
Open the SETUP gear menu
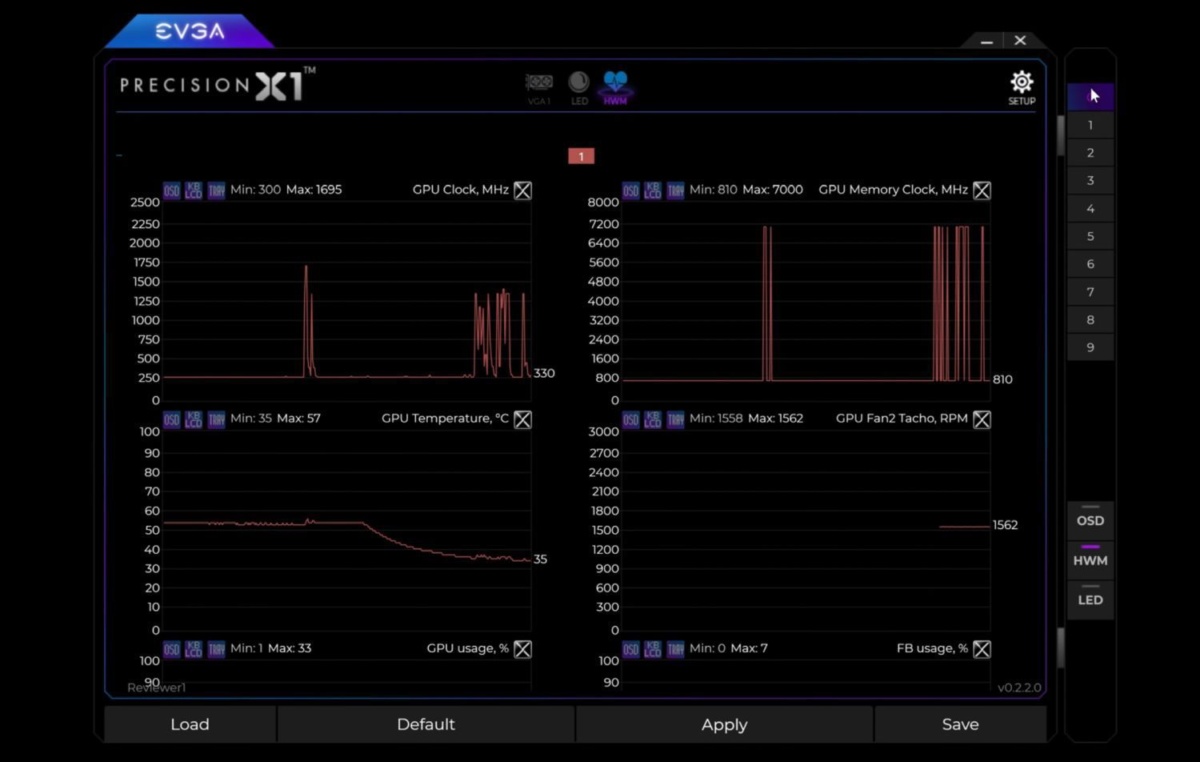click(1021, 88)
